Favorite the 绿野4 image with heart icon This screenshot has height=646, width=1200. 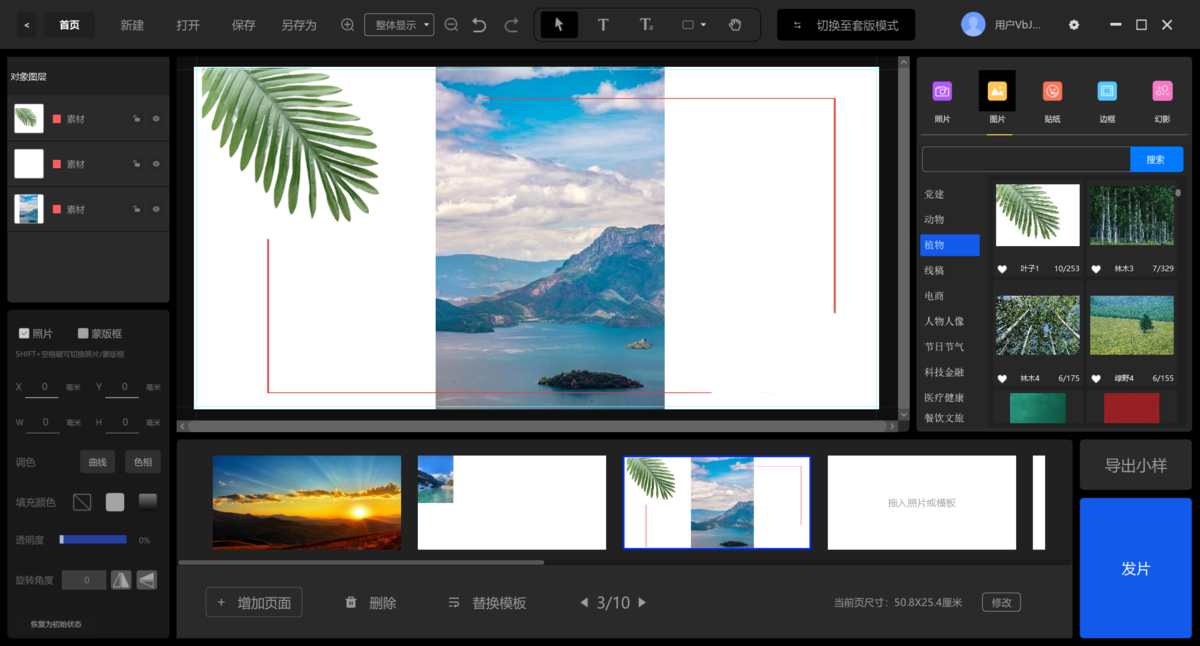pos(1096,379)
